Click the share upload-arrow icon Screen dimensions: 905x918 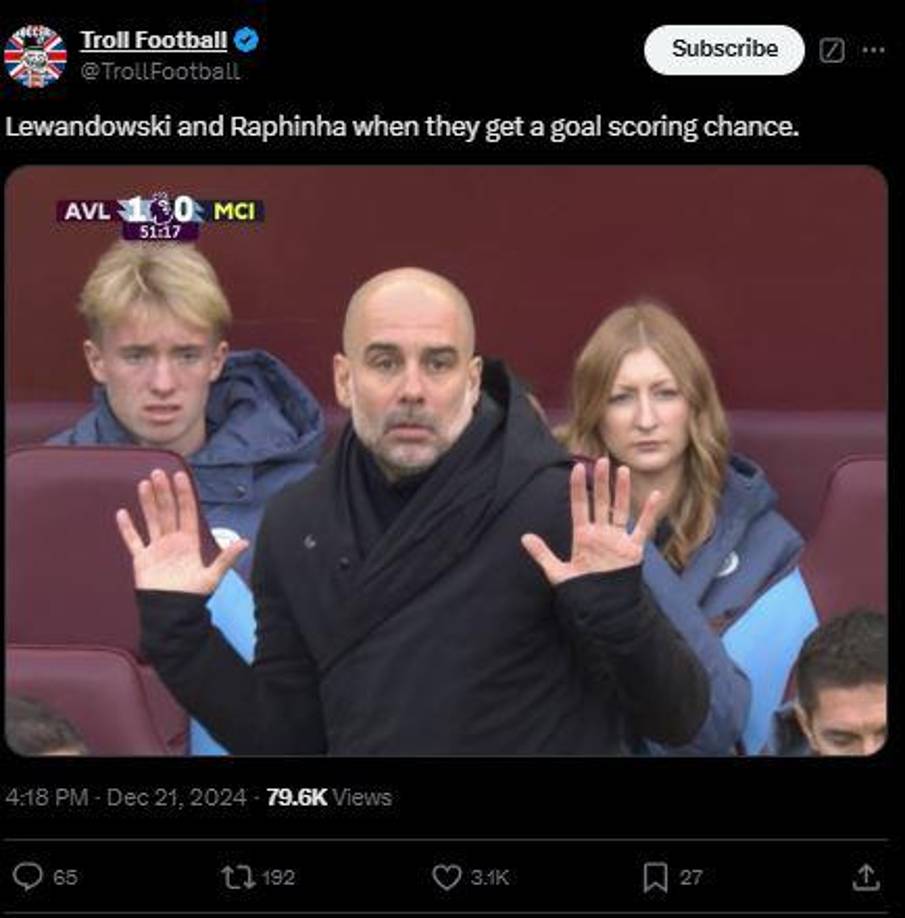coord(865,877)
